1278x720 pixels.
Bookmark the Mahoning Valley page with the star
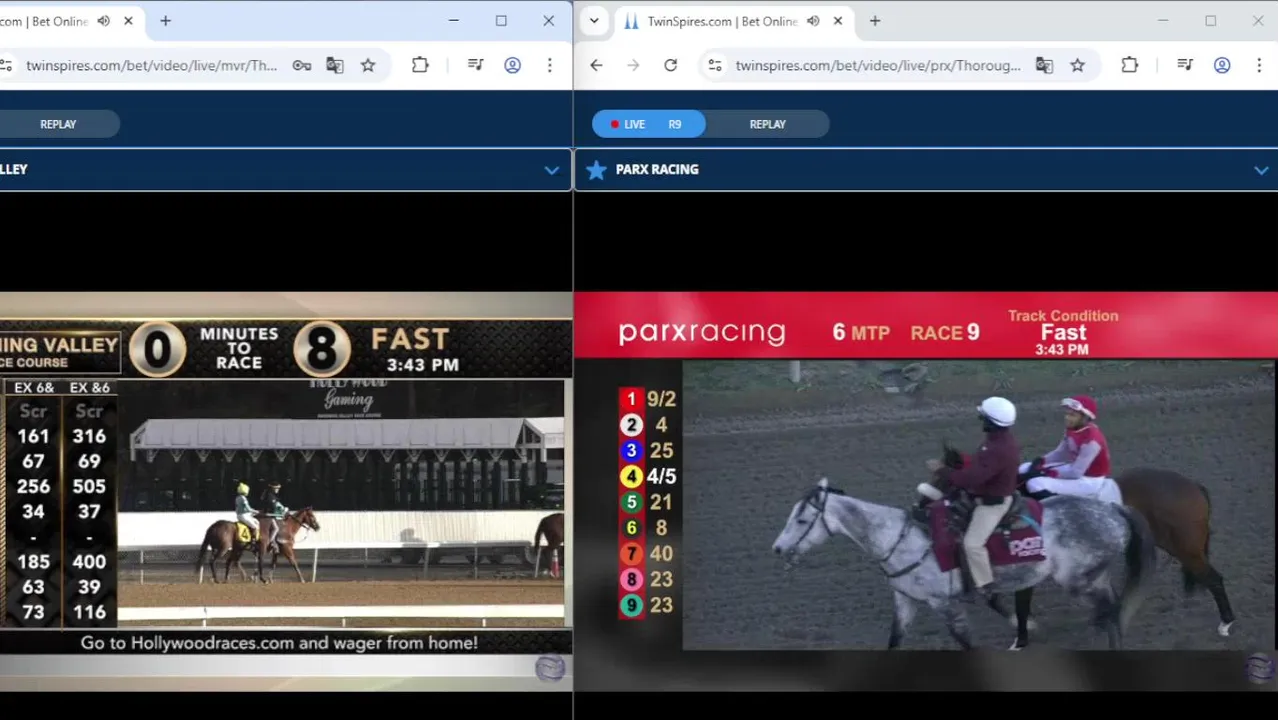tap(368, 65)
